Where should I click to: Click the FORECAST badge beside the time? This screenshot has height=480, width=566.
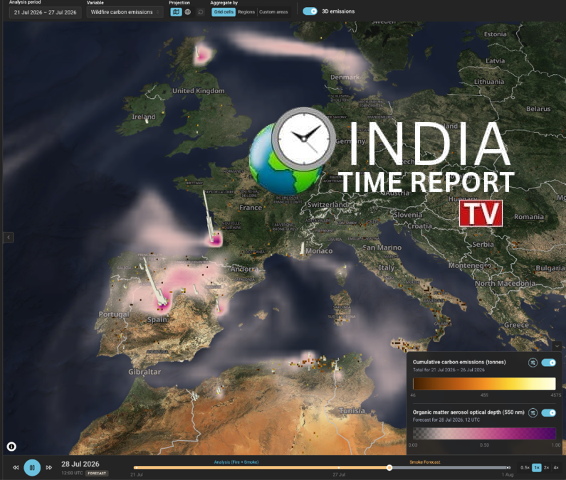click(x=97, y=473)
